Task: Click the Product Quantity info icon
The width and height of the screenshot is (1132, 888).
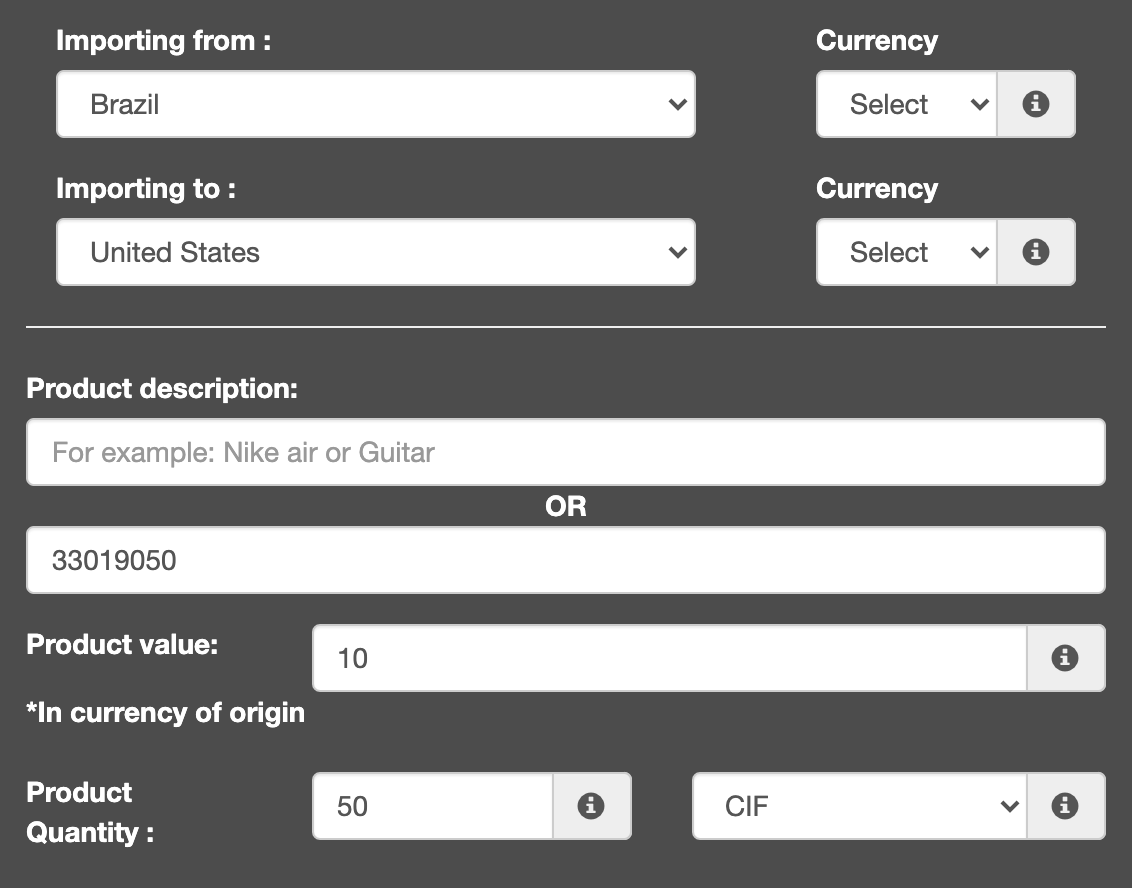Action: pyautogui.click(x=591, y=806)
